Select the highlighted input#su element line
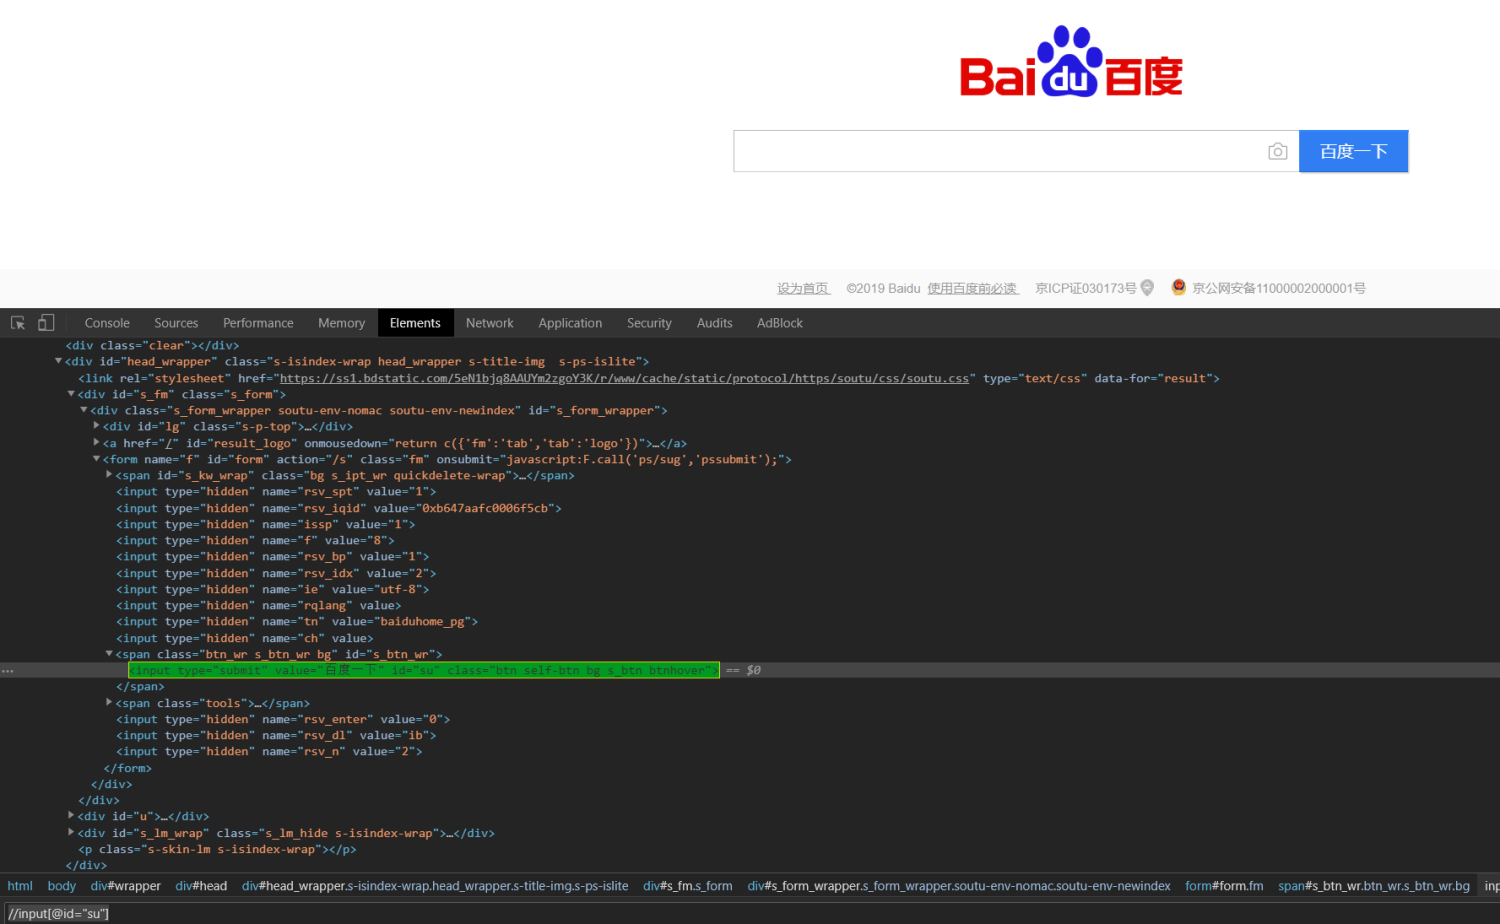The height and width of the screenshot is (924, 1500). click(x=423, y=670)
